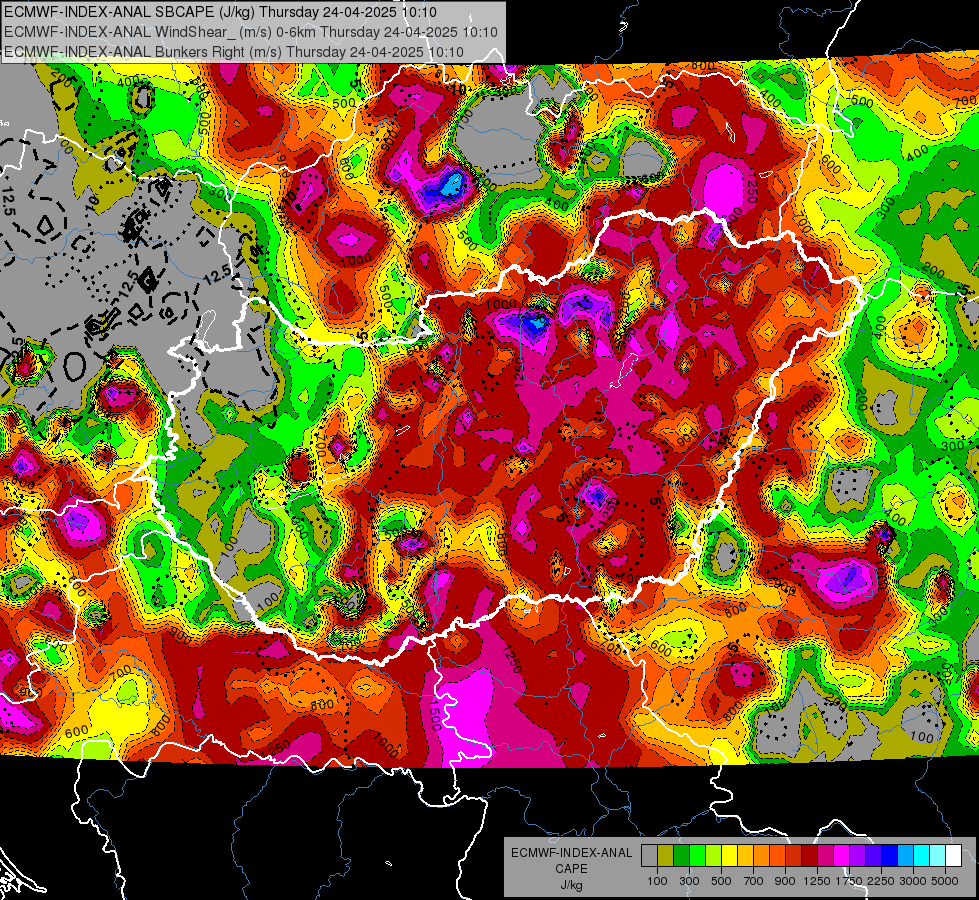Viewport: 979px width, 900px height.
Task: Click the legend label 700
Action: tap(754, 881)
